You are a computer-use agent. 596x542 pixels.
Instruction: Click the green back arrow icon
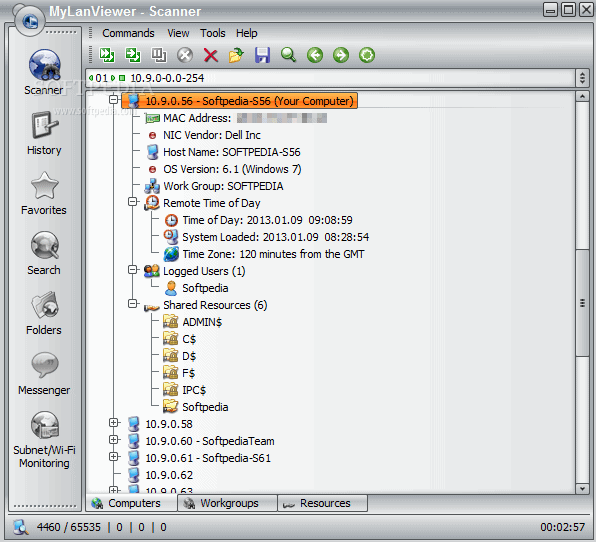[x=315, y=55]
